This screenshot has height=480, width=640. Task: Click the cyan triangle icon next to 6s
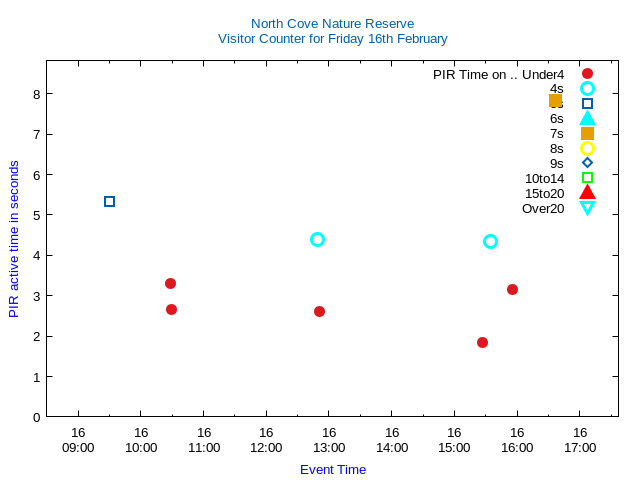[x=587, y=118]
